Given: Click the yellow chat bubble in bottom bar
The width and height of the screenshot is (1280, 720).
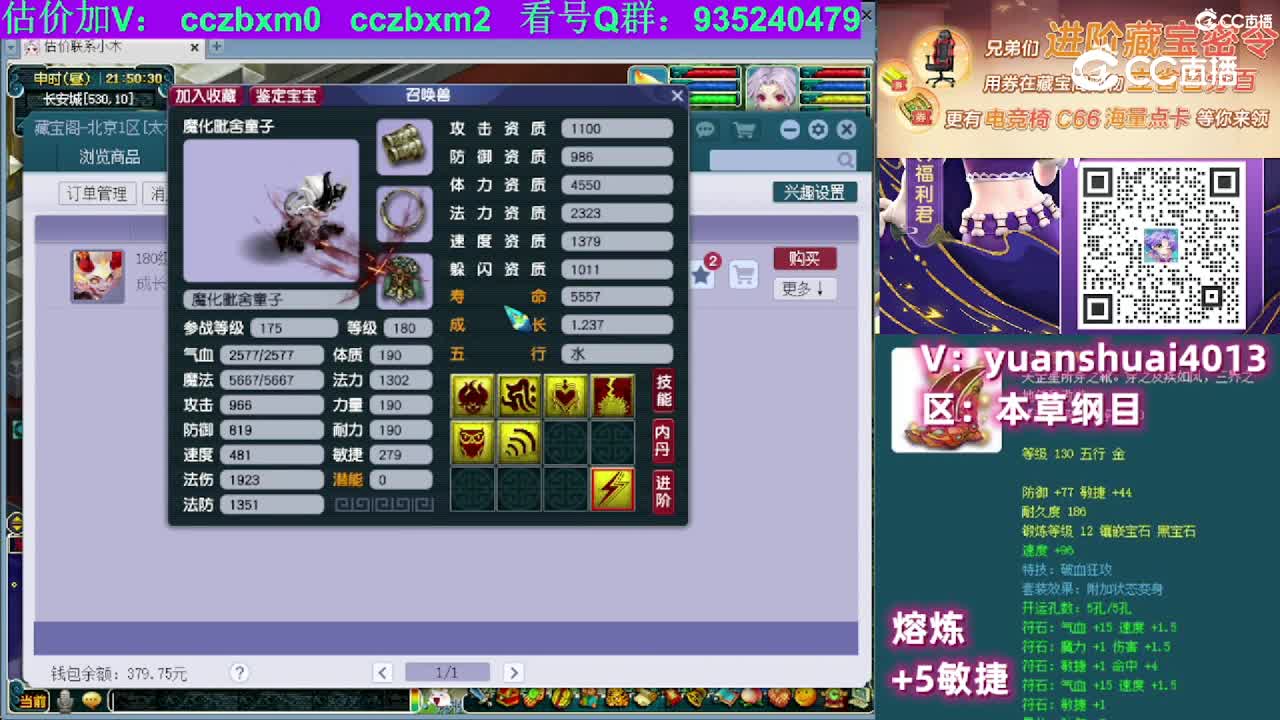Looking at the screenshot, I should (92, 701).
